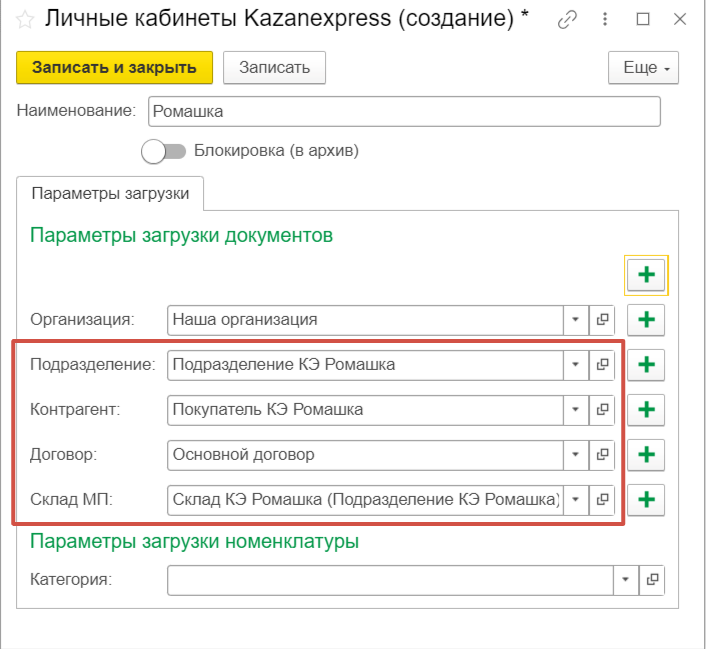Copy link using the chain icon
Viewport: 706px width, 649px height.
(x=567, y=19)
